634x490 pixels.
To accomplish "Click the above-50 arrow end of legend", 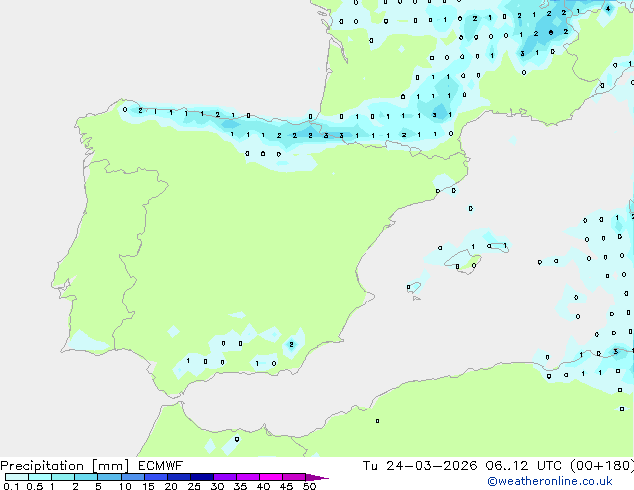I will (x=317, y=477).
